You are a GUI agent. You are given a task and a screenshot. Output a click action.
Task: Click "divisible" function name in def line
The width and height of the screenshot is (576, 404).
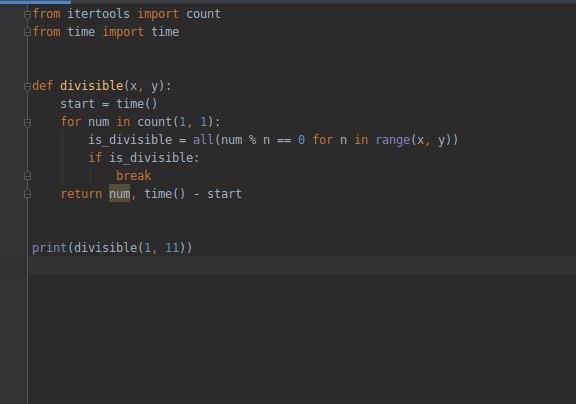91,86
